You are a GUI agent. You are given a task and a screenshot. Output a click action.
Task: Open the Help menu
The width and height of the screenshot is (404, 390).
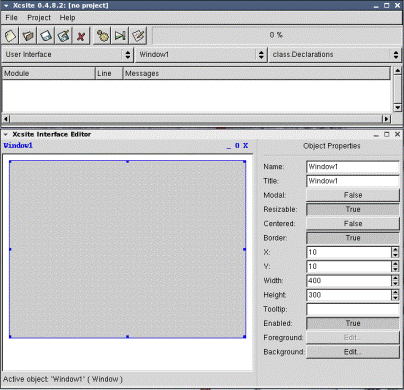(67, 18)
